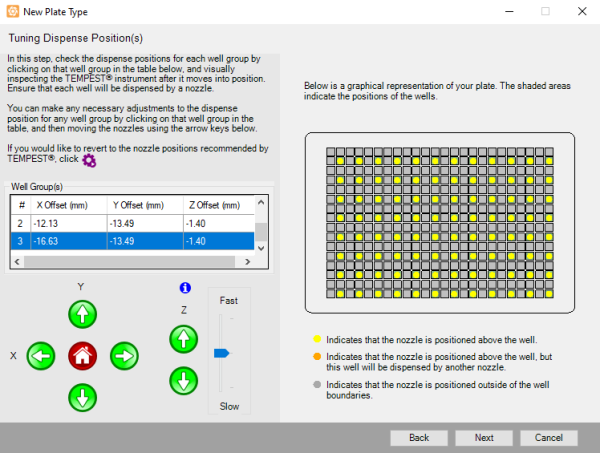600x453 pixels.
Task: Click X Offset value -16.63
Action: point(46,241)
